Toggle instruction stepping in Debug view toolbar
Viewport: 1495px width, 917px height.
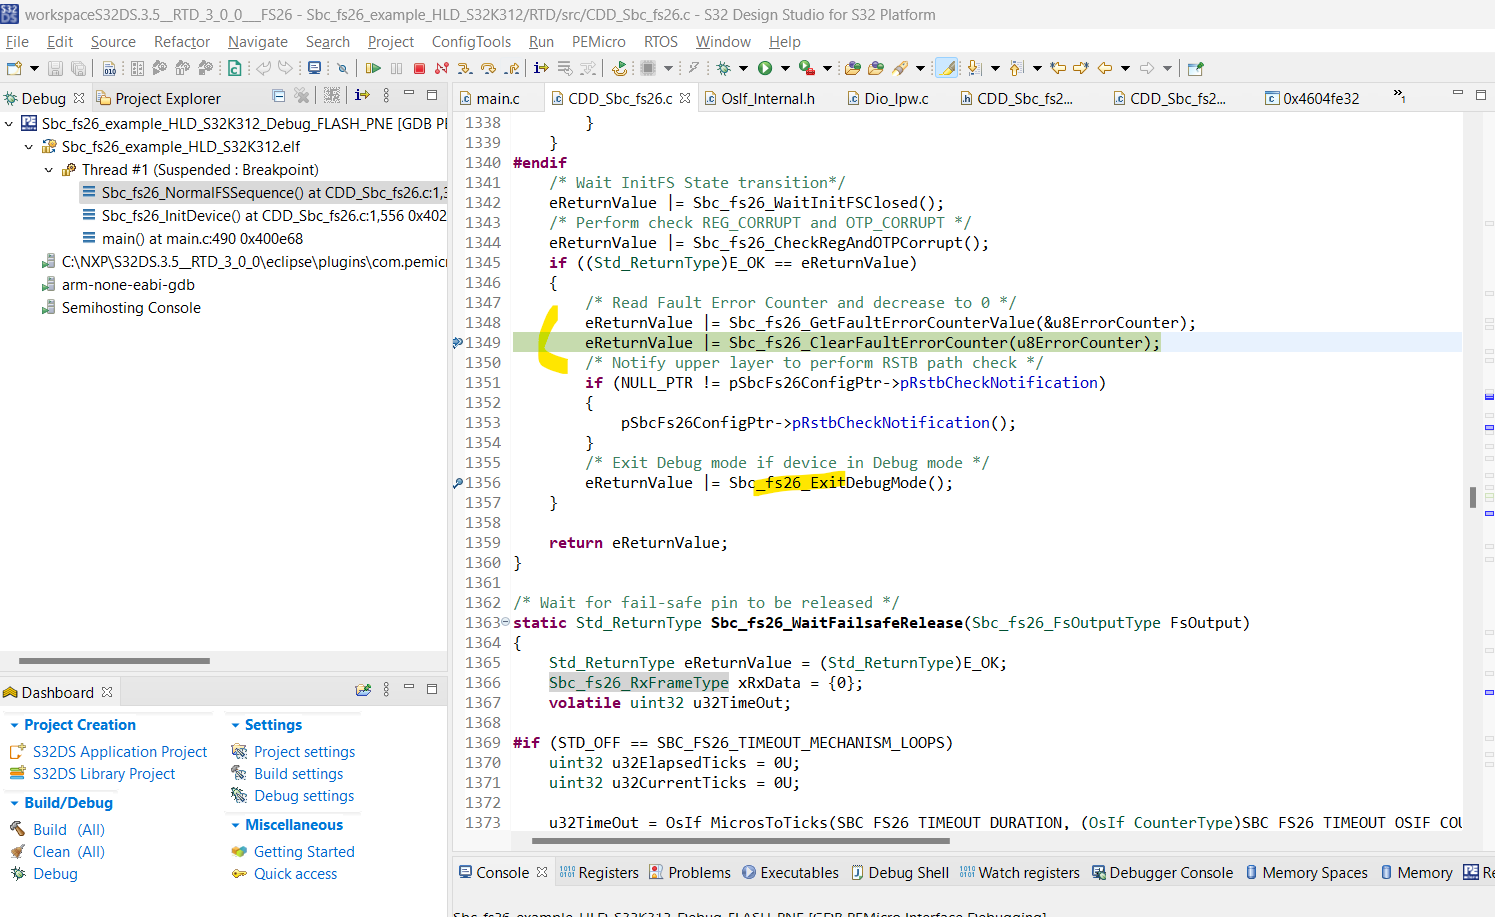click(x=362, y=95)
